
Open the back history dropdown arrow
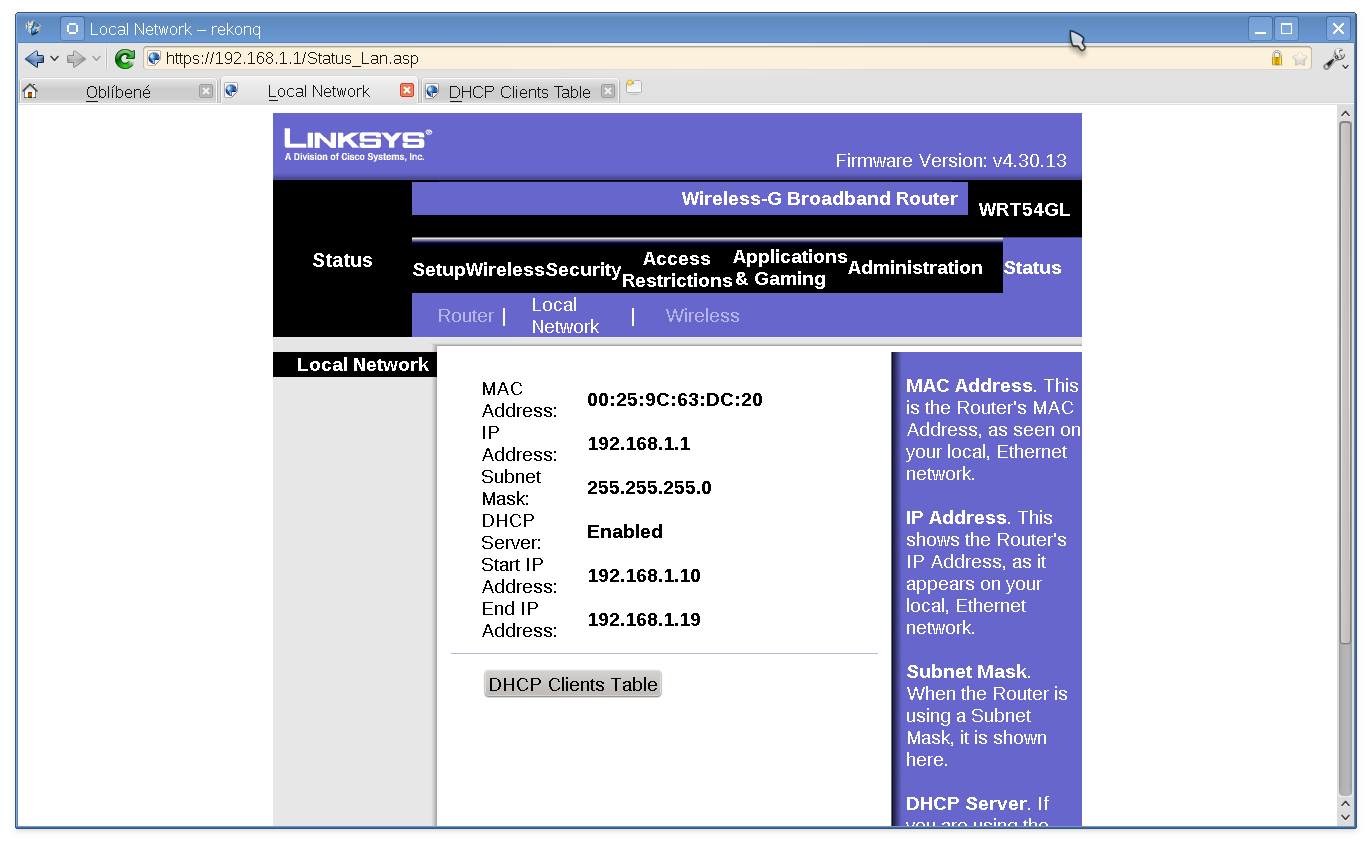coord(54,59)
